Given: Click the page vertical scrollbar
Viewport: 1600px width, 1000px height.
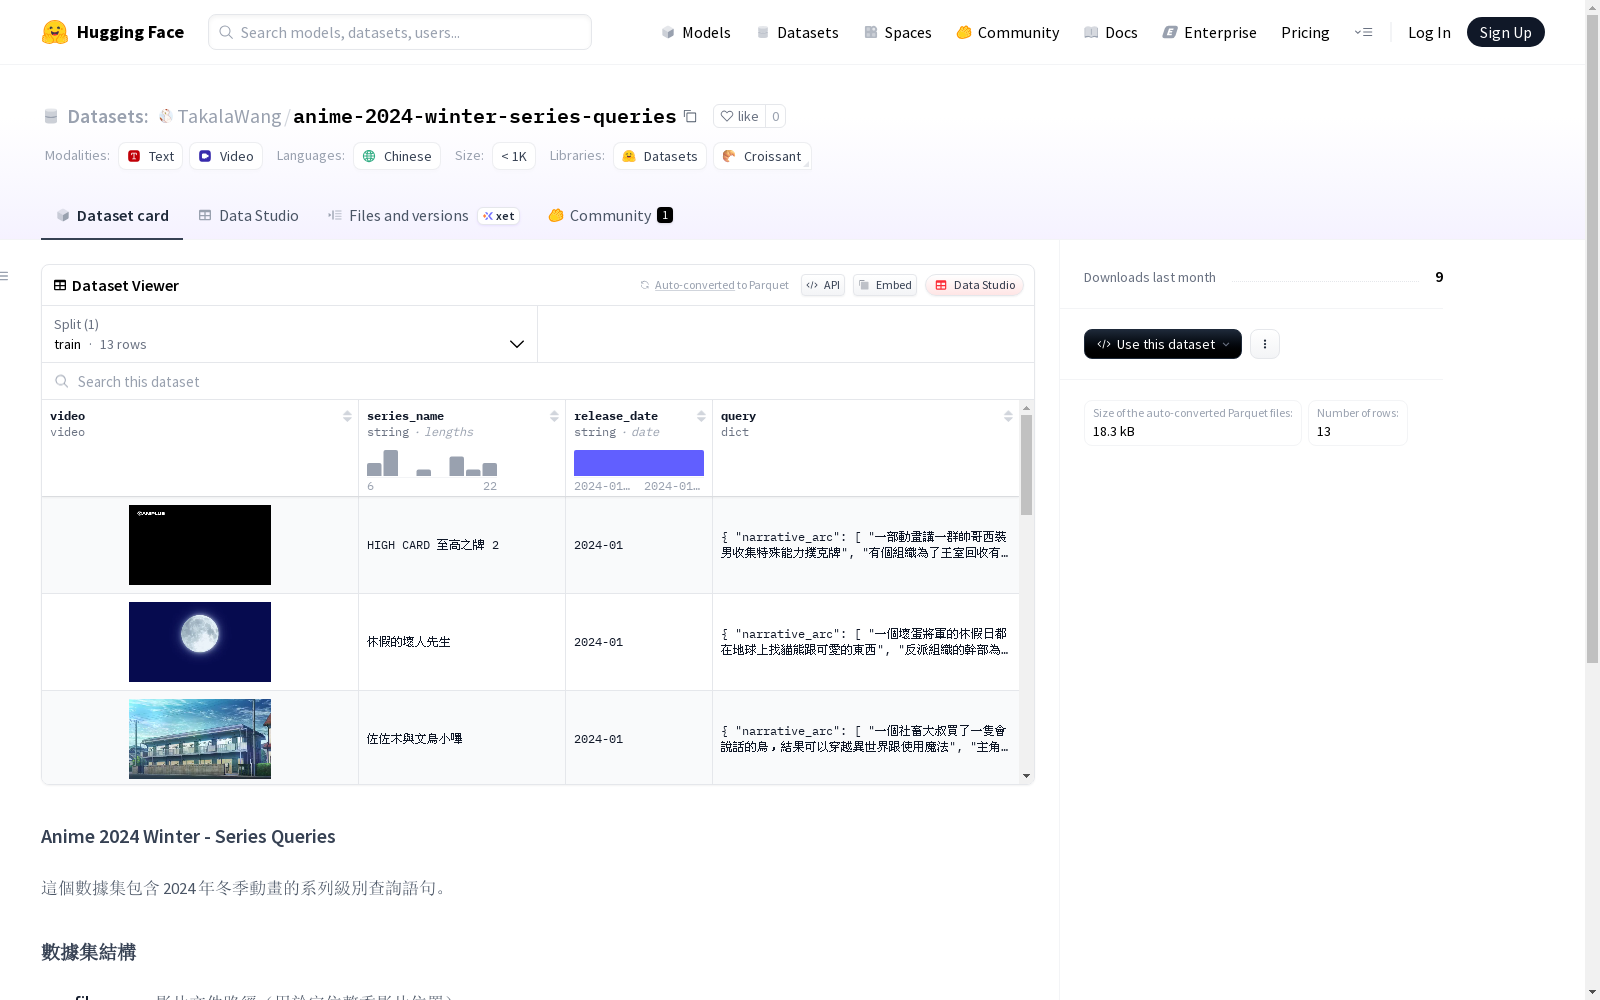Looking at the screenshot, I should pyautogui.click(x=1592, y=340).
